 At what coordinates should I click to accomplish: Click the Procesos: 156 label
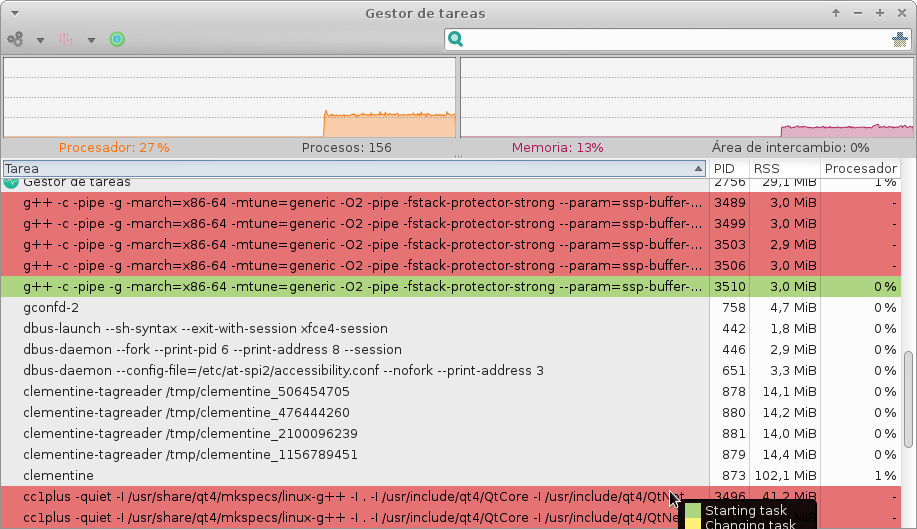[x=347, y=148]
